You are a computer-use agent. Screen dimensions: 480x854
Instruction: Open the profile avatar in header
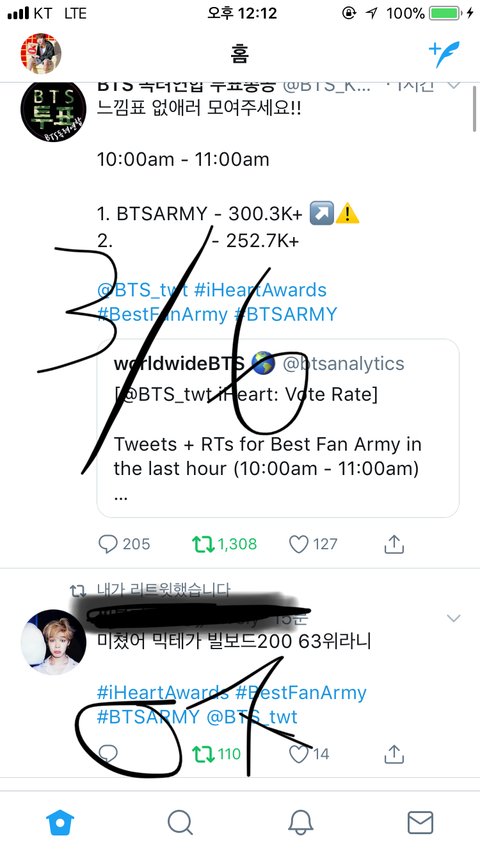click(41, 53)
